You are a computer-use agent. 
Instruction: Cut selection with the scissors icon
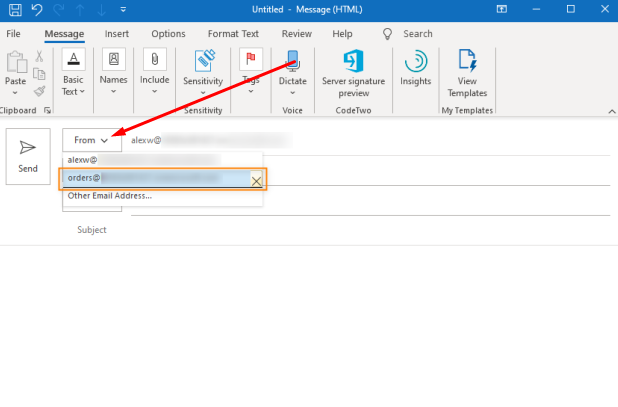[39, 56]
